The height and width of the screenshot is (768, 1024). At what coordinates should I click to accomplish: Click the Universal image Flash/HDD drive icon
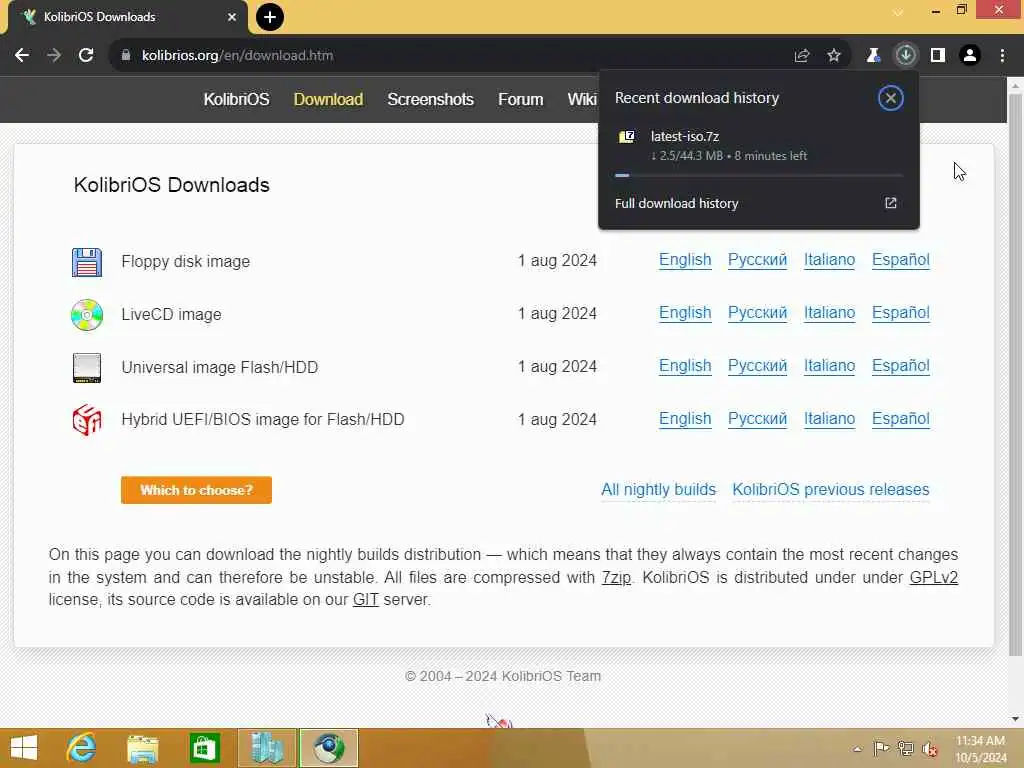(x=87, y=368)
